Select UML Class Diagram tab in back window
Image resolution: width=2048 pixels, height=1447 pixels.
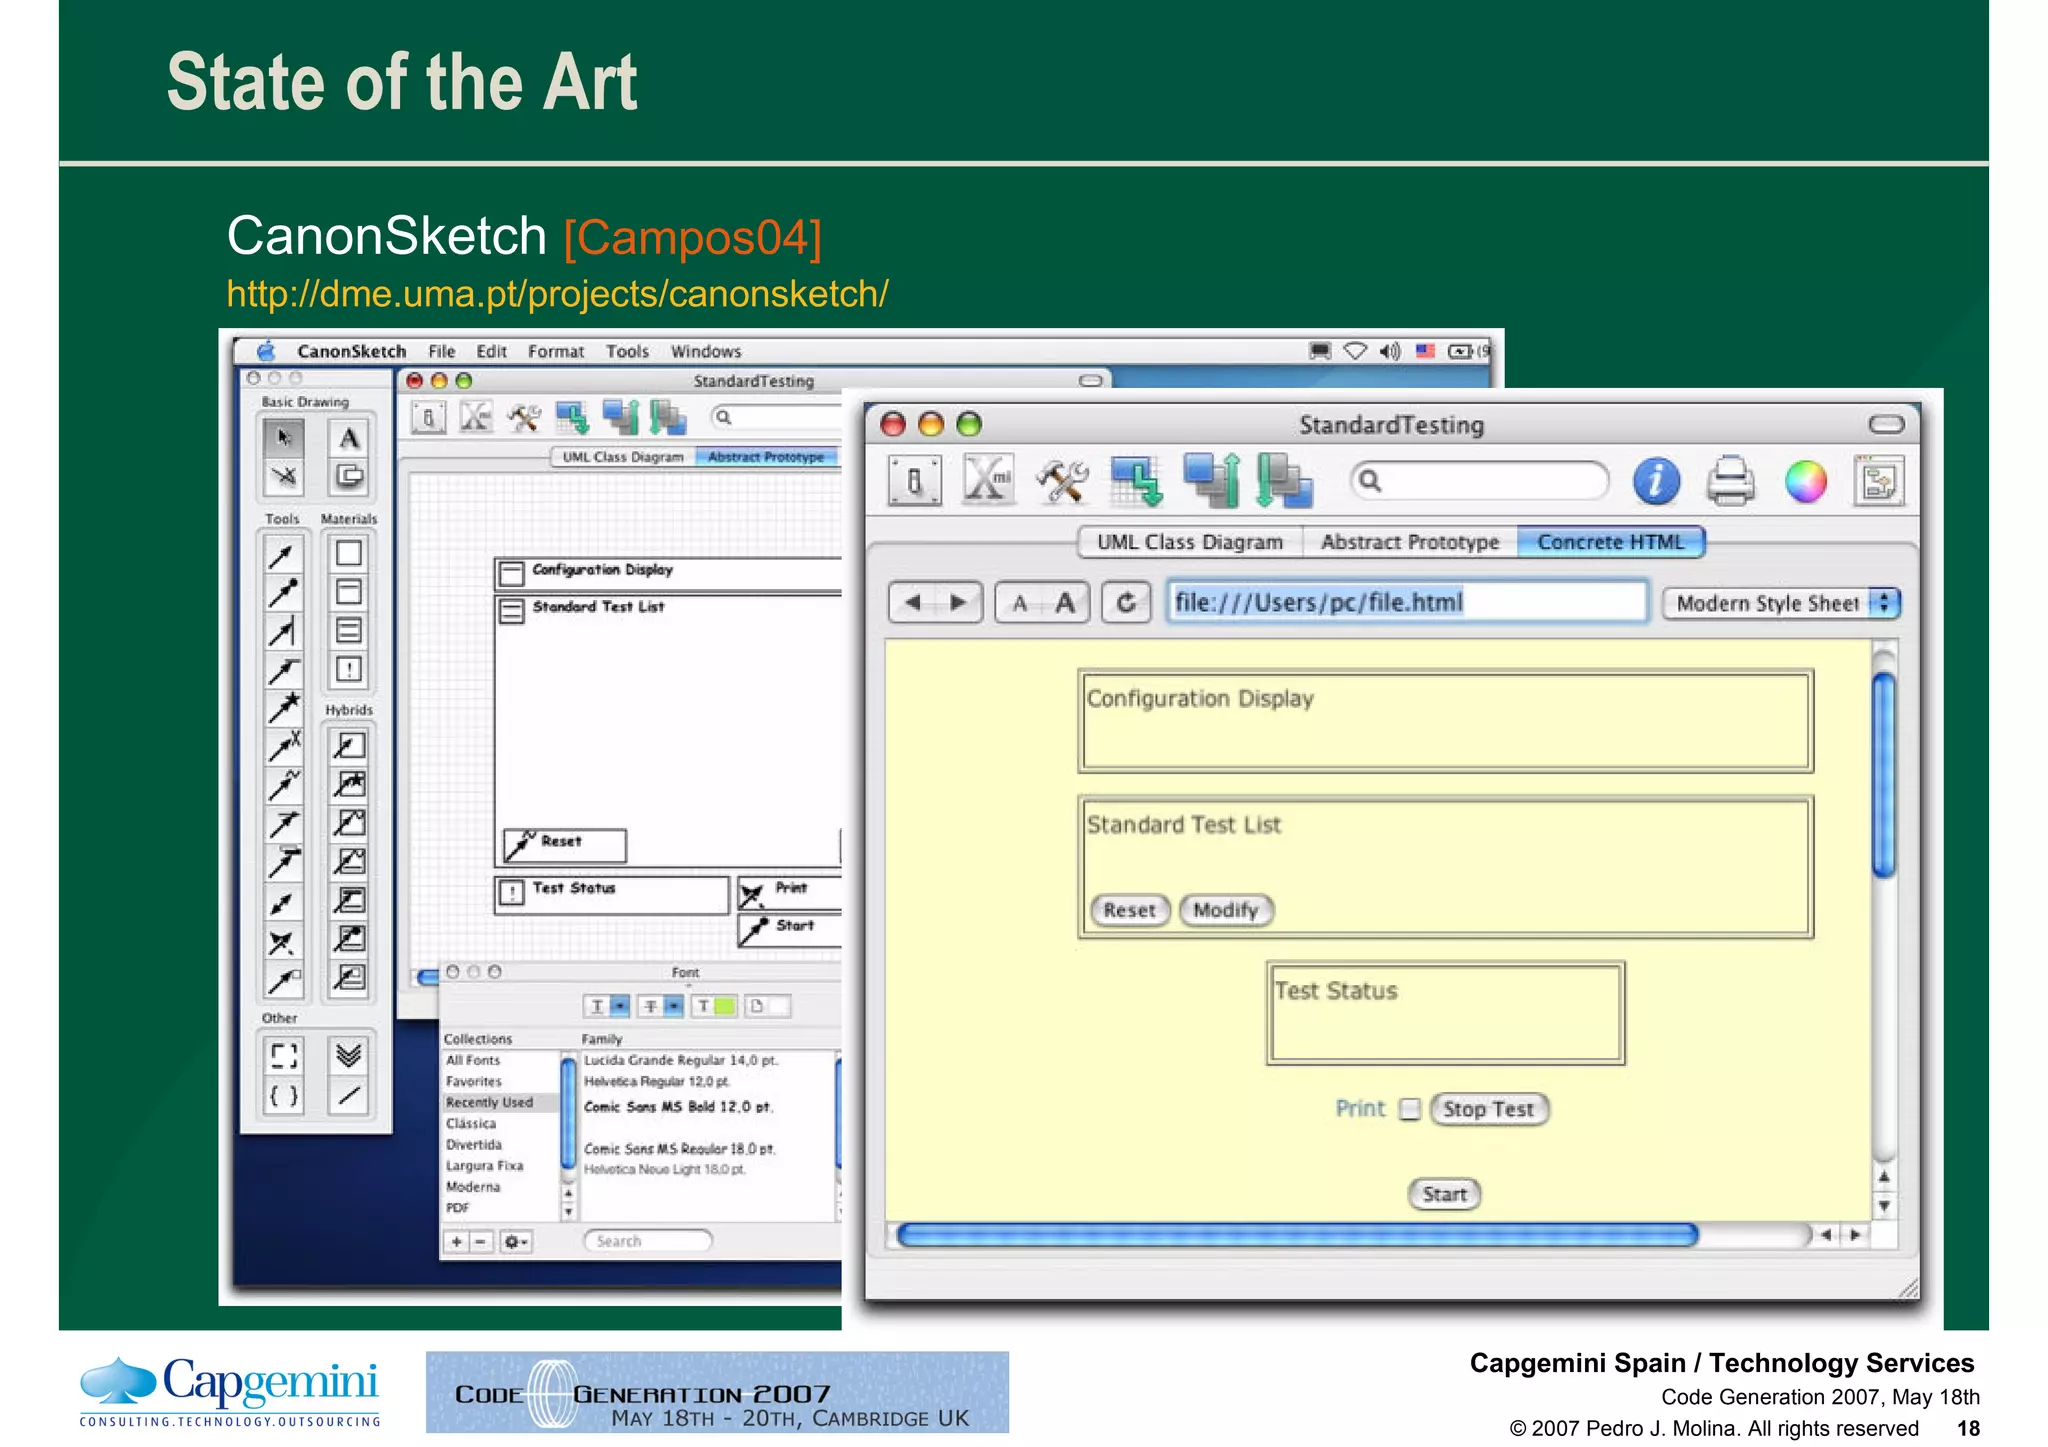(x=623, y=457)
